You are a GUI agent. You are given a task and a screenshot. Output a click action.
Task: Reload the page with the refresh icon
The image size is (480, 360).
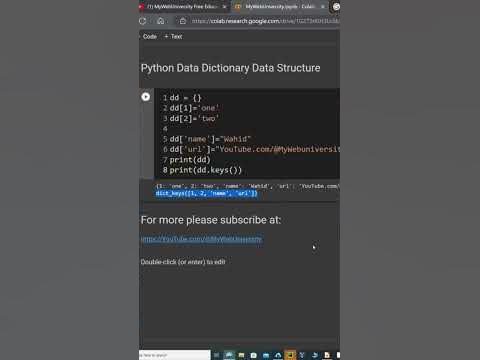click(x=143, y=21)
